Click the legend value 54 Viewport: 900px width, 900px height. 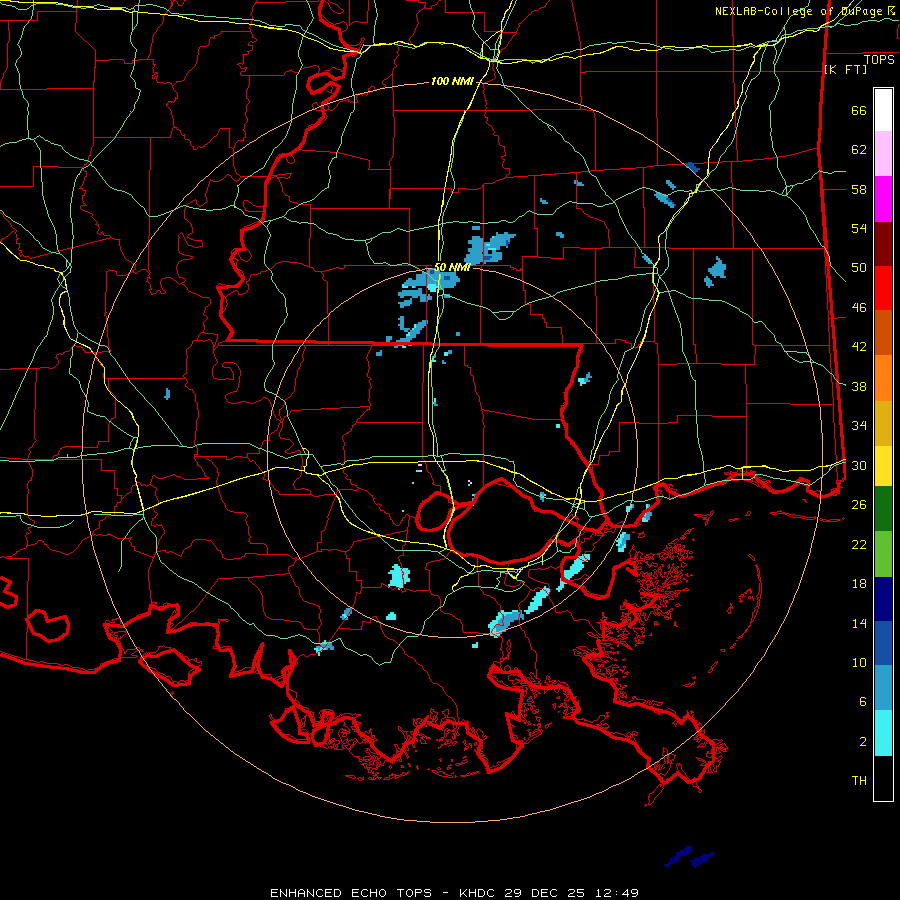(859, 228)
